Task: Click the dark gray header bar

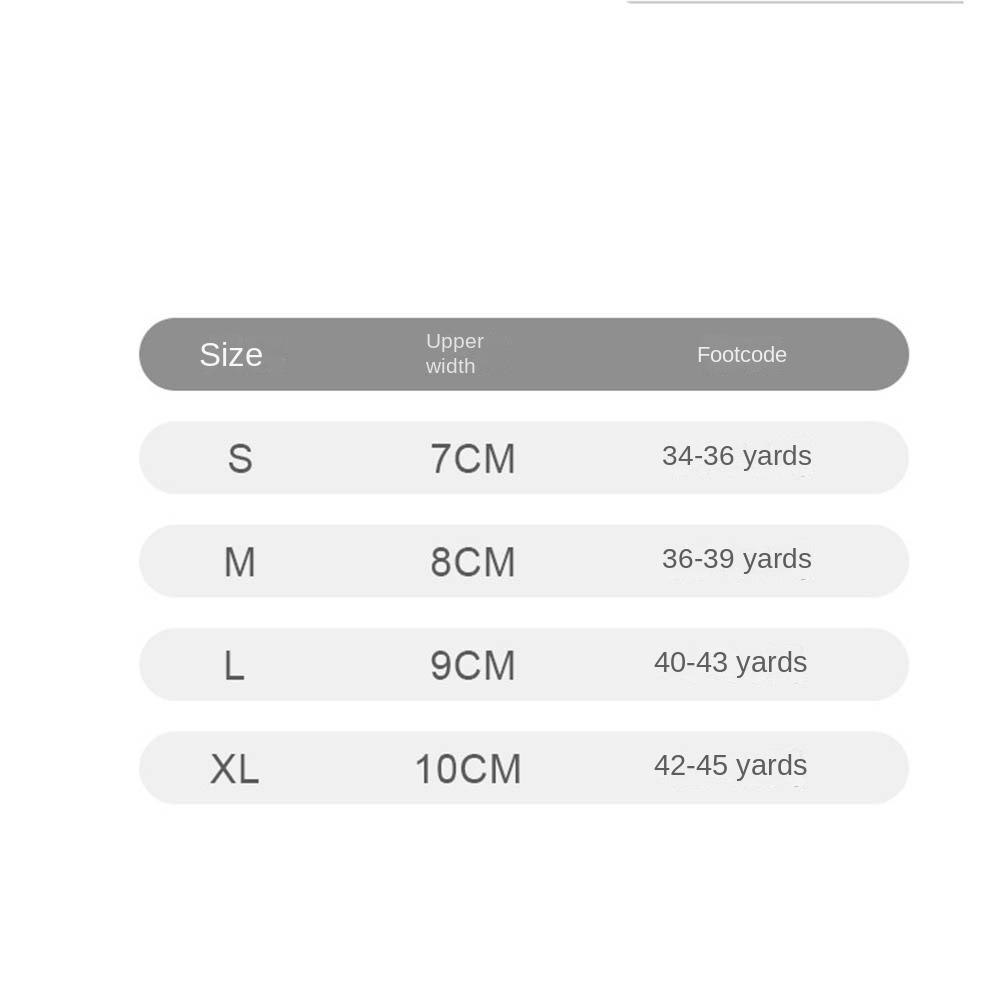Action: coord(524,354)
